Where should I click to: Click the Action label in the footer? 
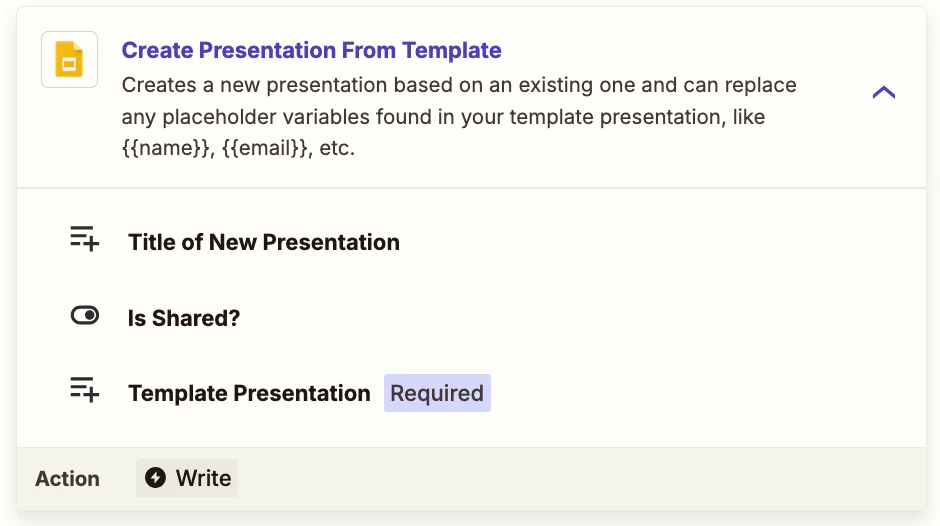coord(68,479)
